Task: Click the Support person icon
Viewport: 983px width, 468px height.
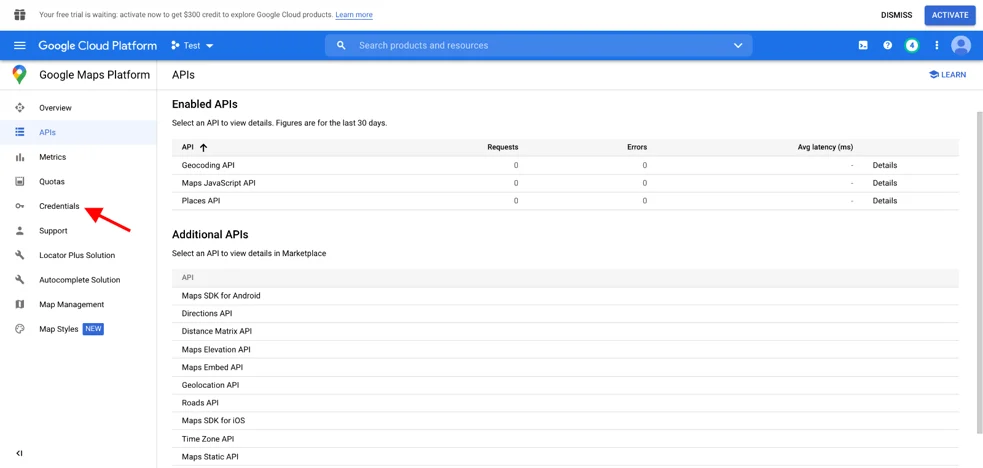Action: (19, 231)
